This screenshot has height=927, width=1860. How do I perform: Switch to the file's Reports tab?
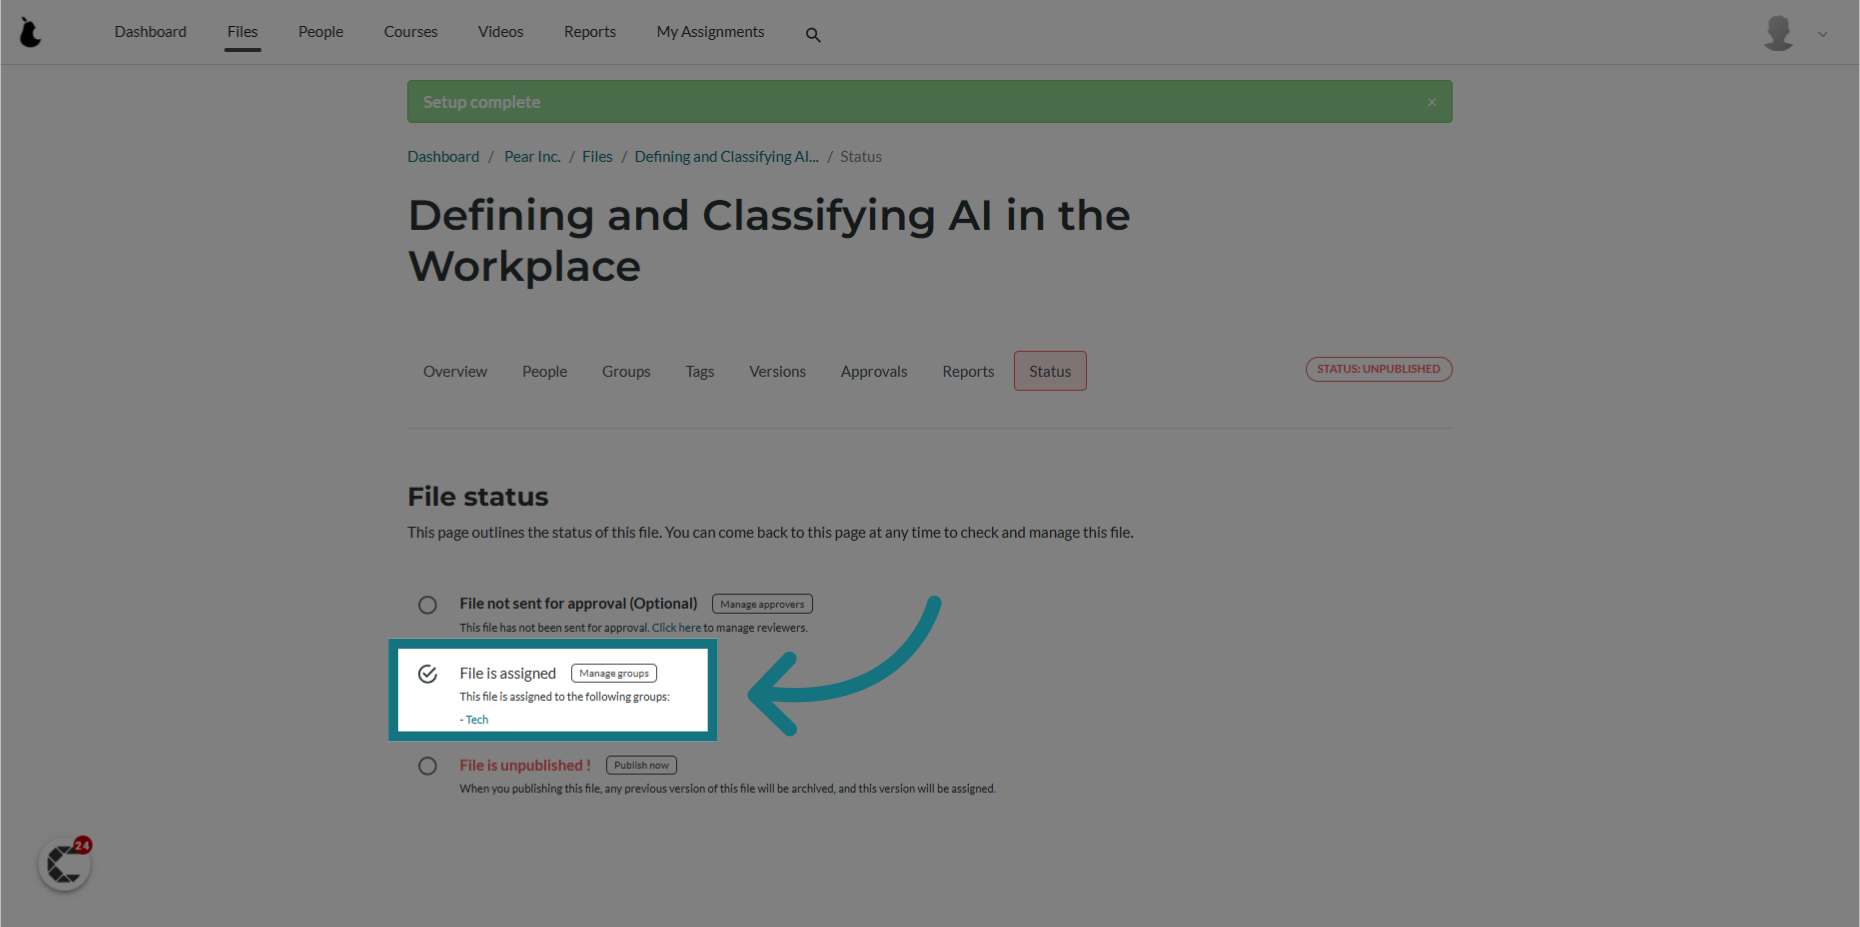point(968,372)
